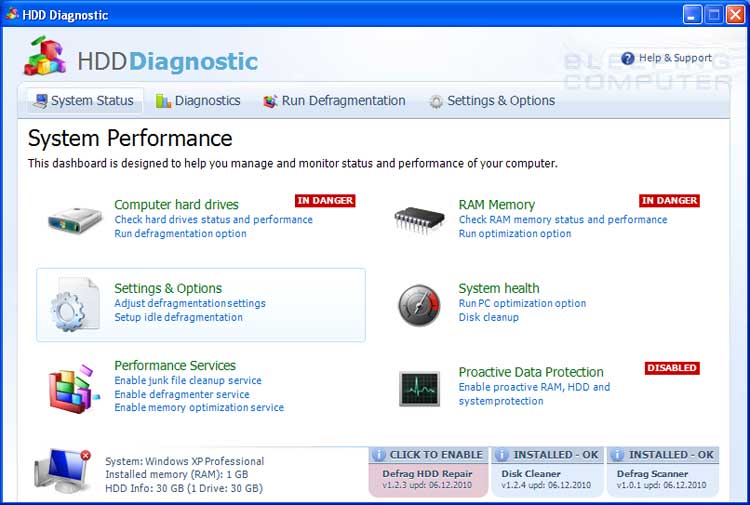Select the Disk Cleaner installed module
The height and width of the screenshot is (505, 750).
(547, 472)
